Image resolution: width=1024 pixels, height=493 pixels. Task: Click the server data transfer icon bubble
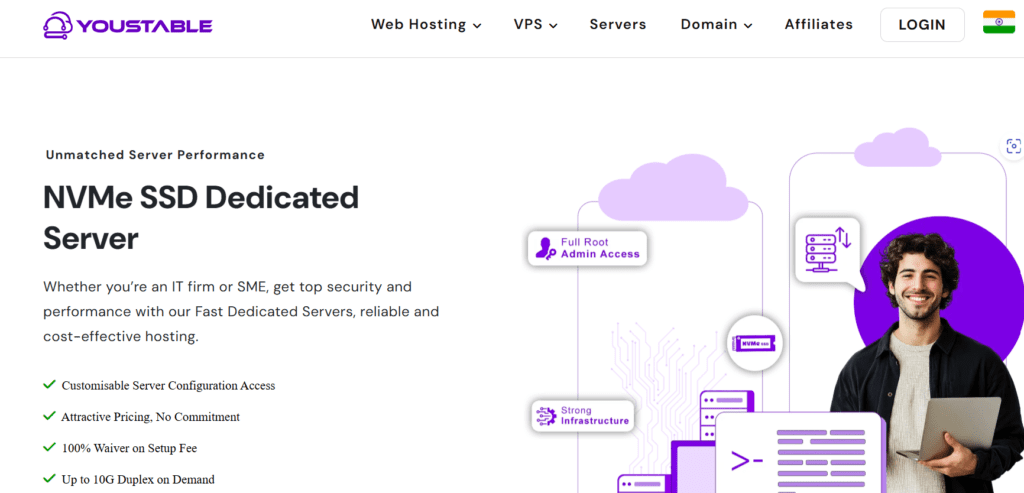pyautogui.click(x=827, y=251)
